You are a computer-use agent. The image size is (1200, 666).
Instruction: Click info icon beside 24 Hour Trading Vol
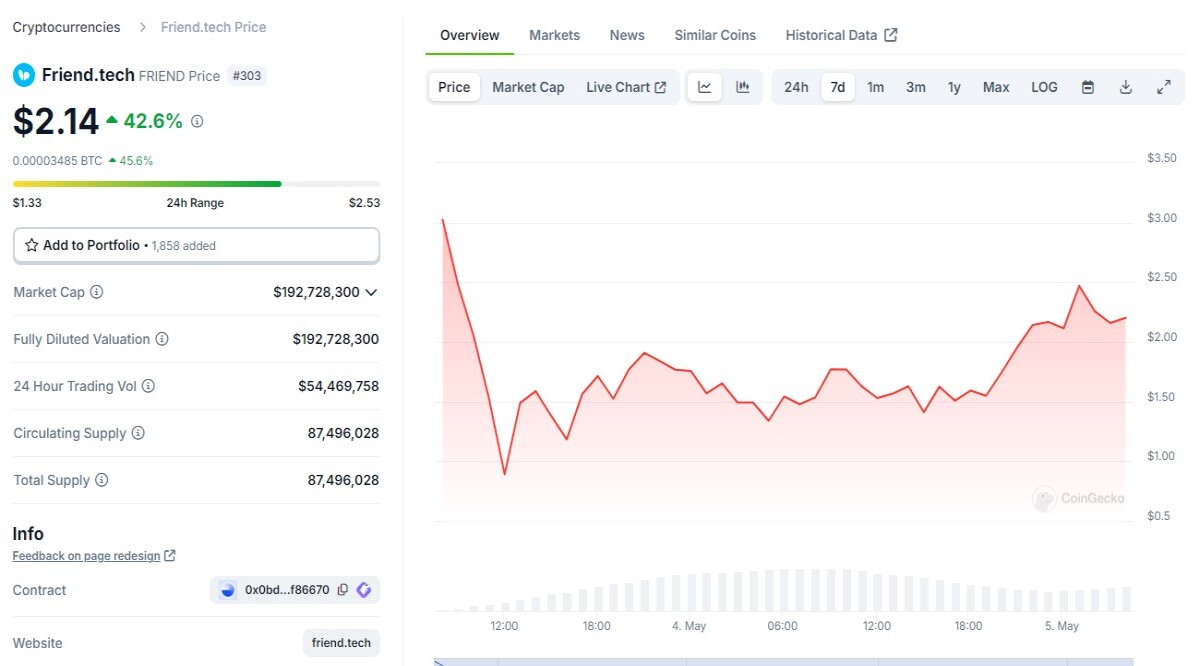coord(148,386)
